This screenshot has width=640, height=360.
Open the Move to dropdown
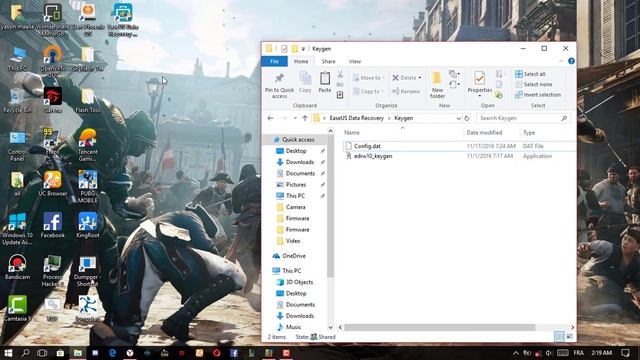coord(368,78)
